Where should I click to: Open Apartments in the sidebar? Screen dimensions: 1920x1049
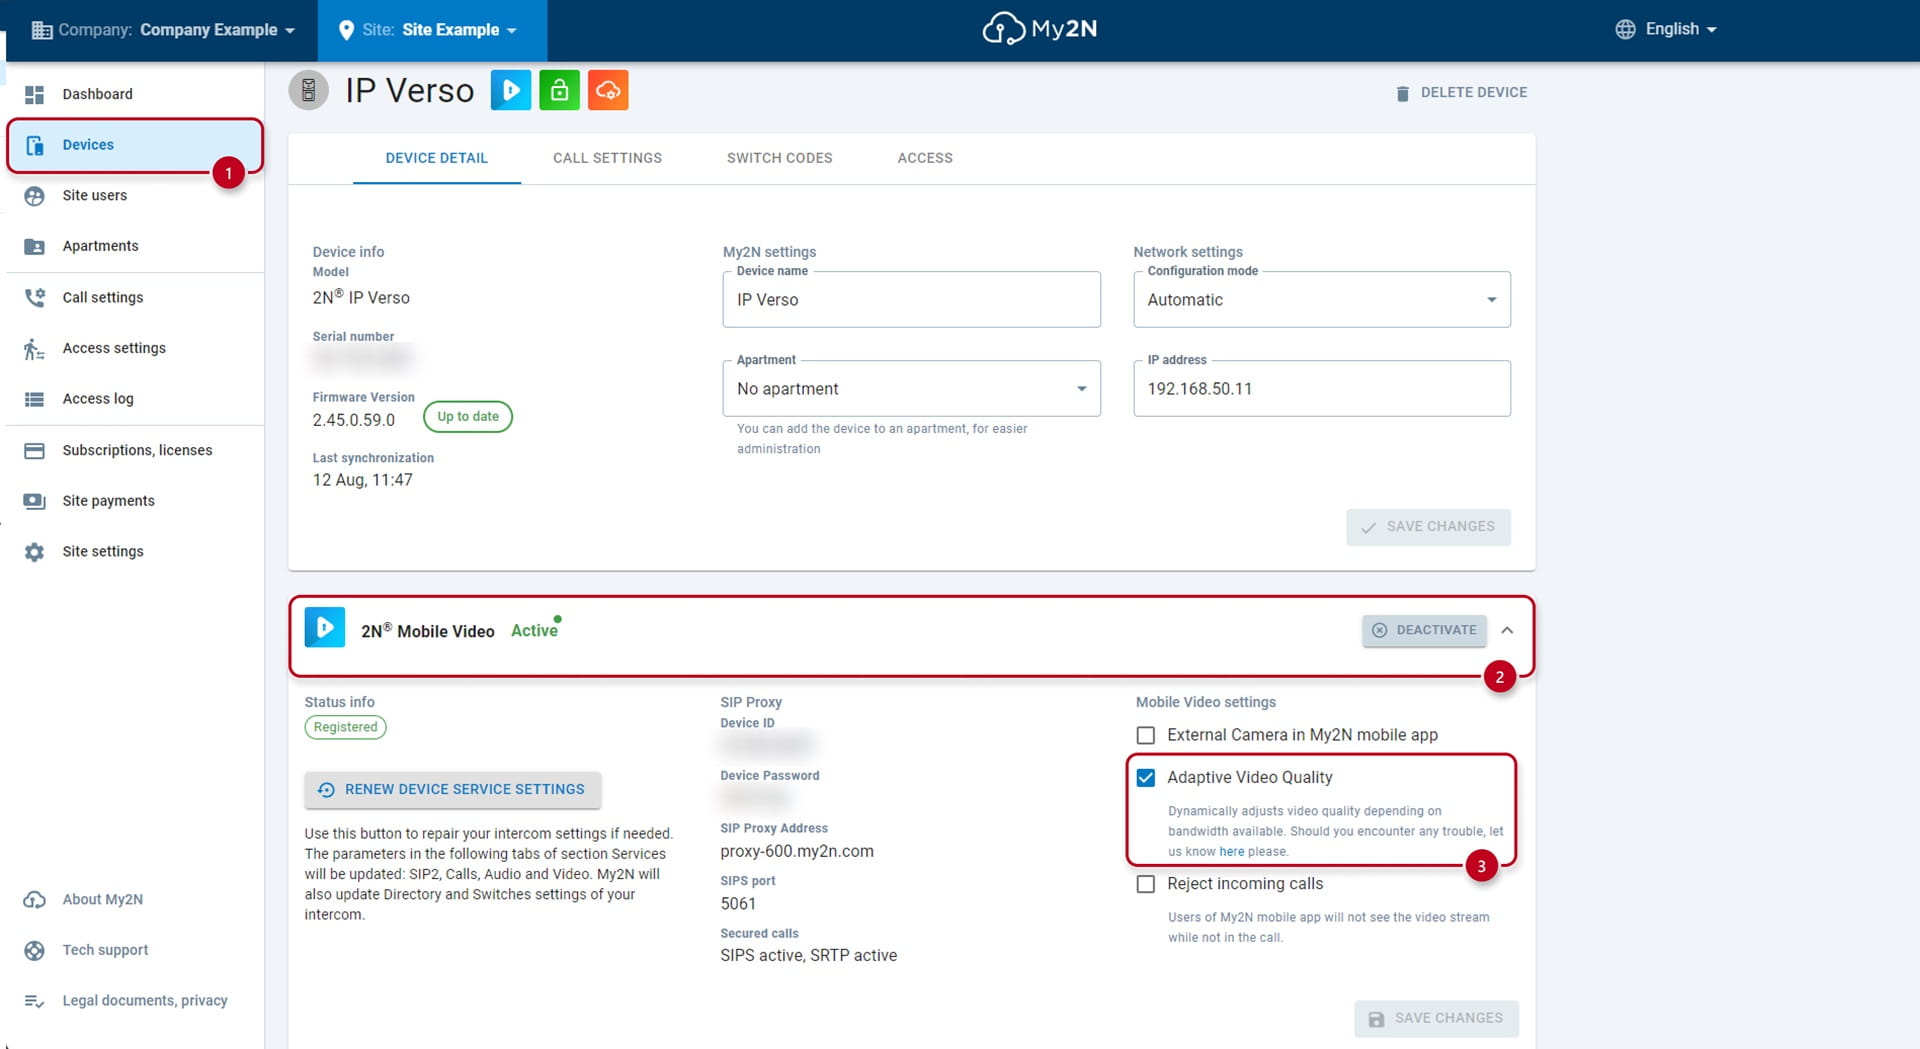tap(134, 246)
